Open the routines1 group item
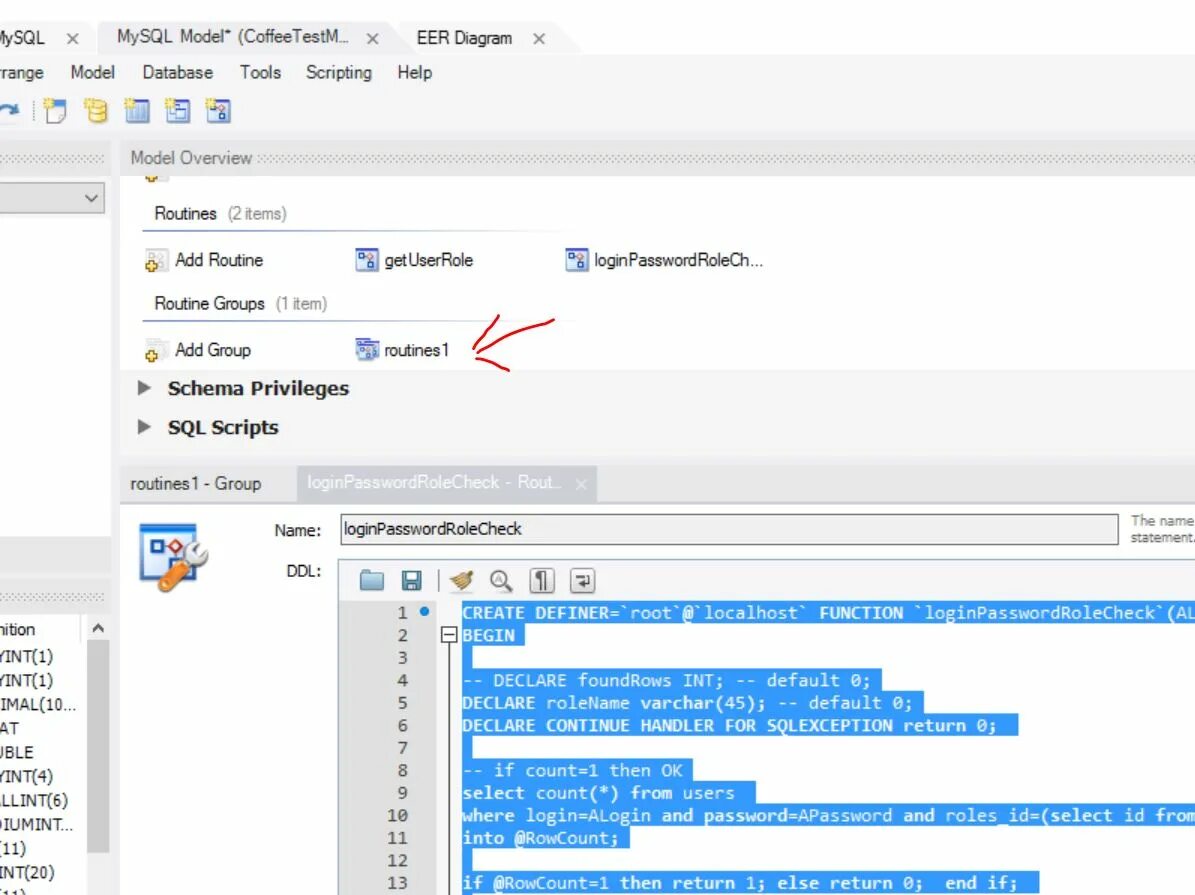The height and width of the screenshot is (895, 1195). point(402,350)
